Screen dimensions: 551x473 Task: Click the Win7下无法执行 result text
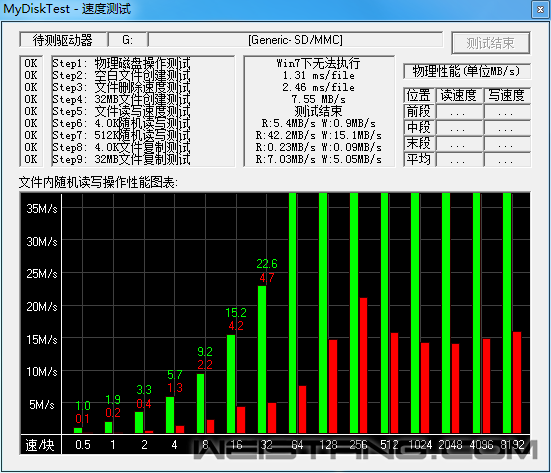(x=318, y=63)
